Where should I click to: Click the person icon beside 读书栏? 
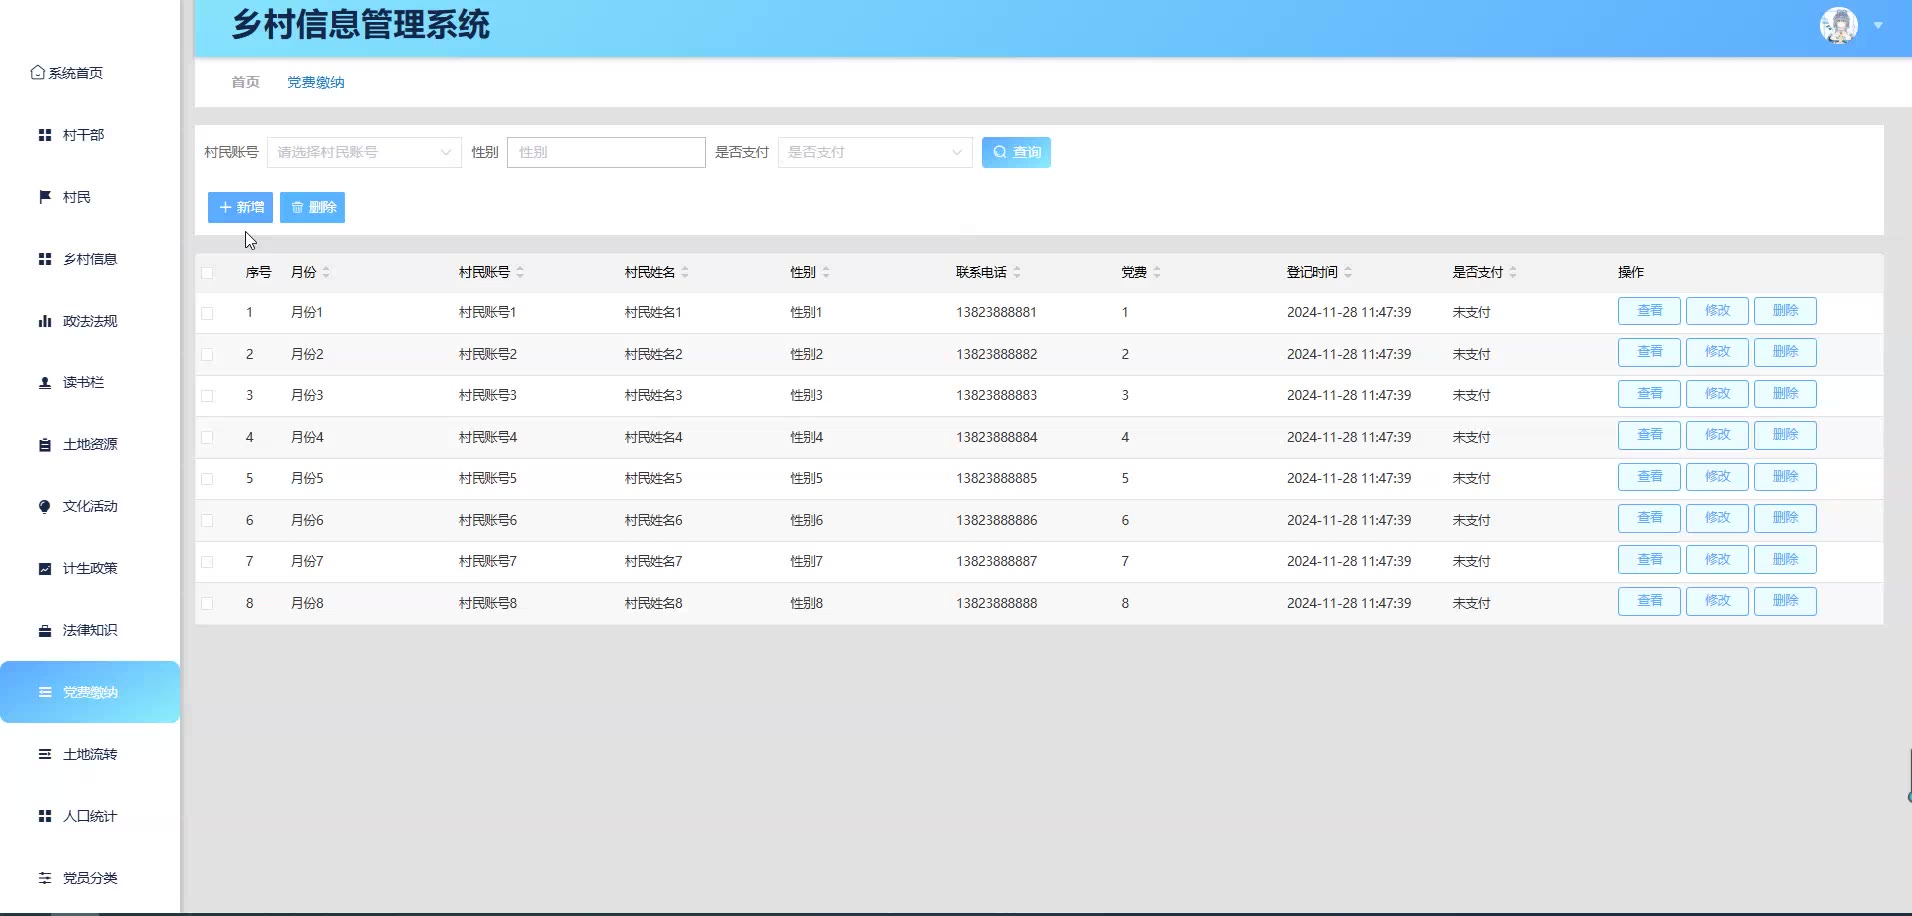[45, 383]
